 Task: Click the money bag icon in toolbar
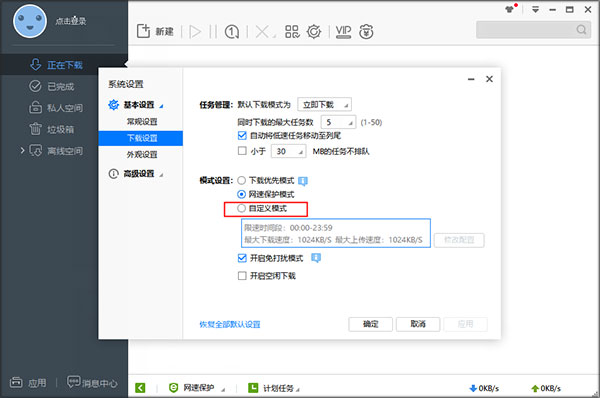pyautogui.click(x=366, y=31)
